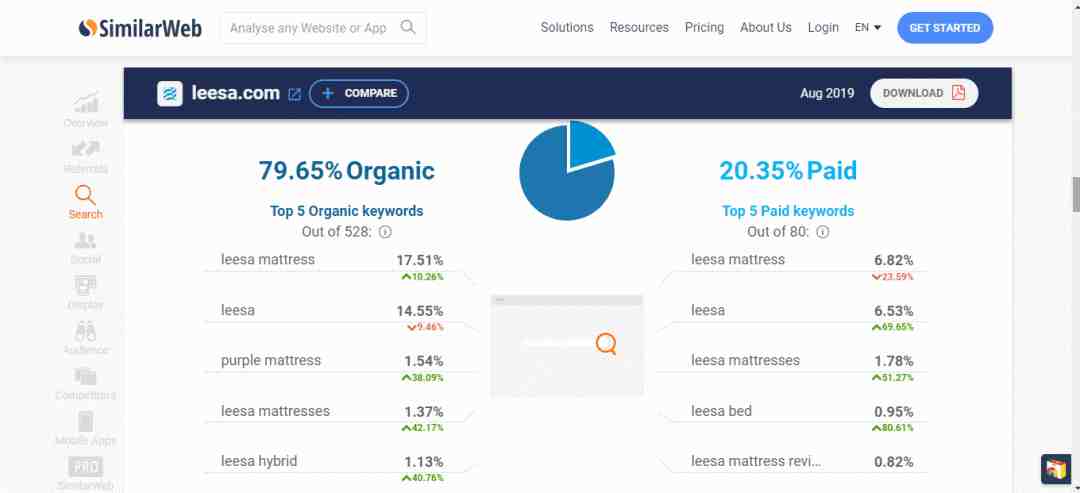Screen dimensions: 1080x493
Task: Open the Resources menu
Action: [x=639, y=28]
